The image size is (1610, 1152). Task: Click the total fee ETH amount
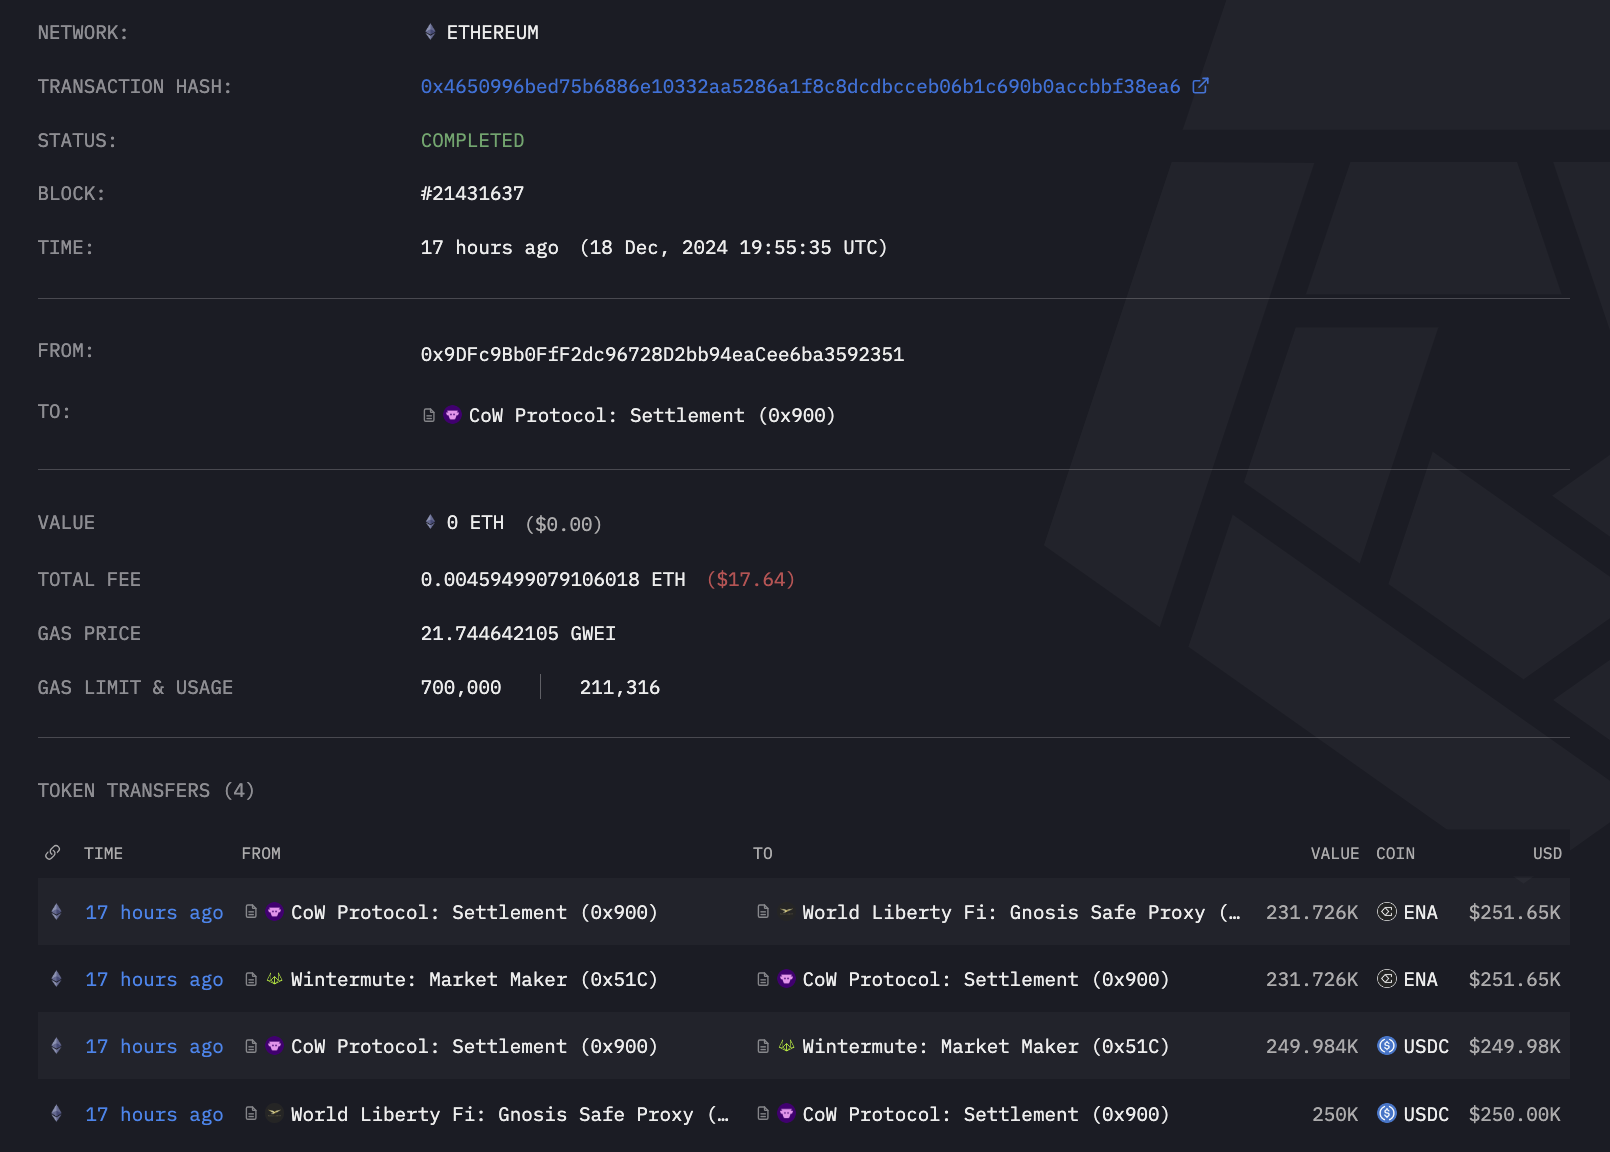[553, 580]
